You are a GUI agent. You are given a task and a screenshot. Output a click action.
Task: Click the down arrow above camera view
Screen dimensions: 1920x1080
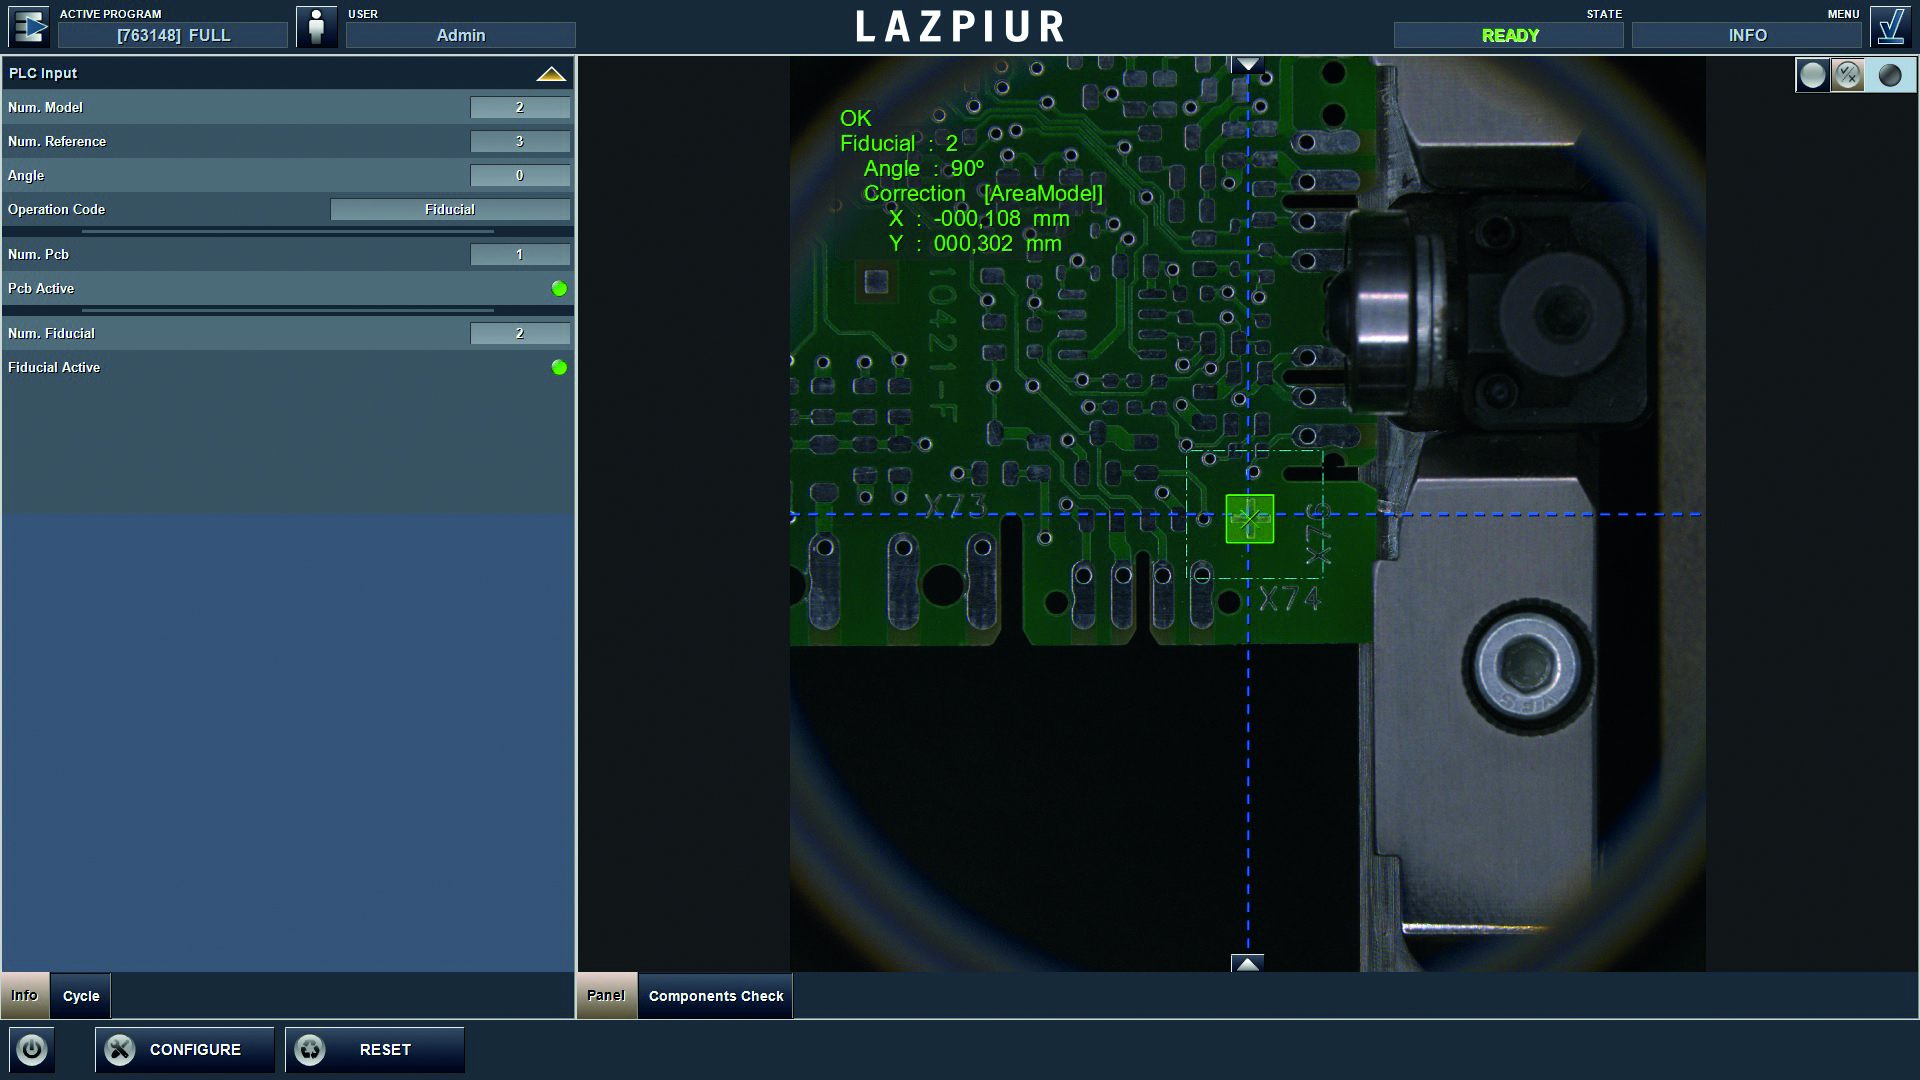tap(1247, 65)
